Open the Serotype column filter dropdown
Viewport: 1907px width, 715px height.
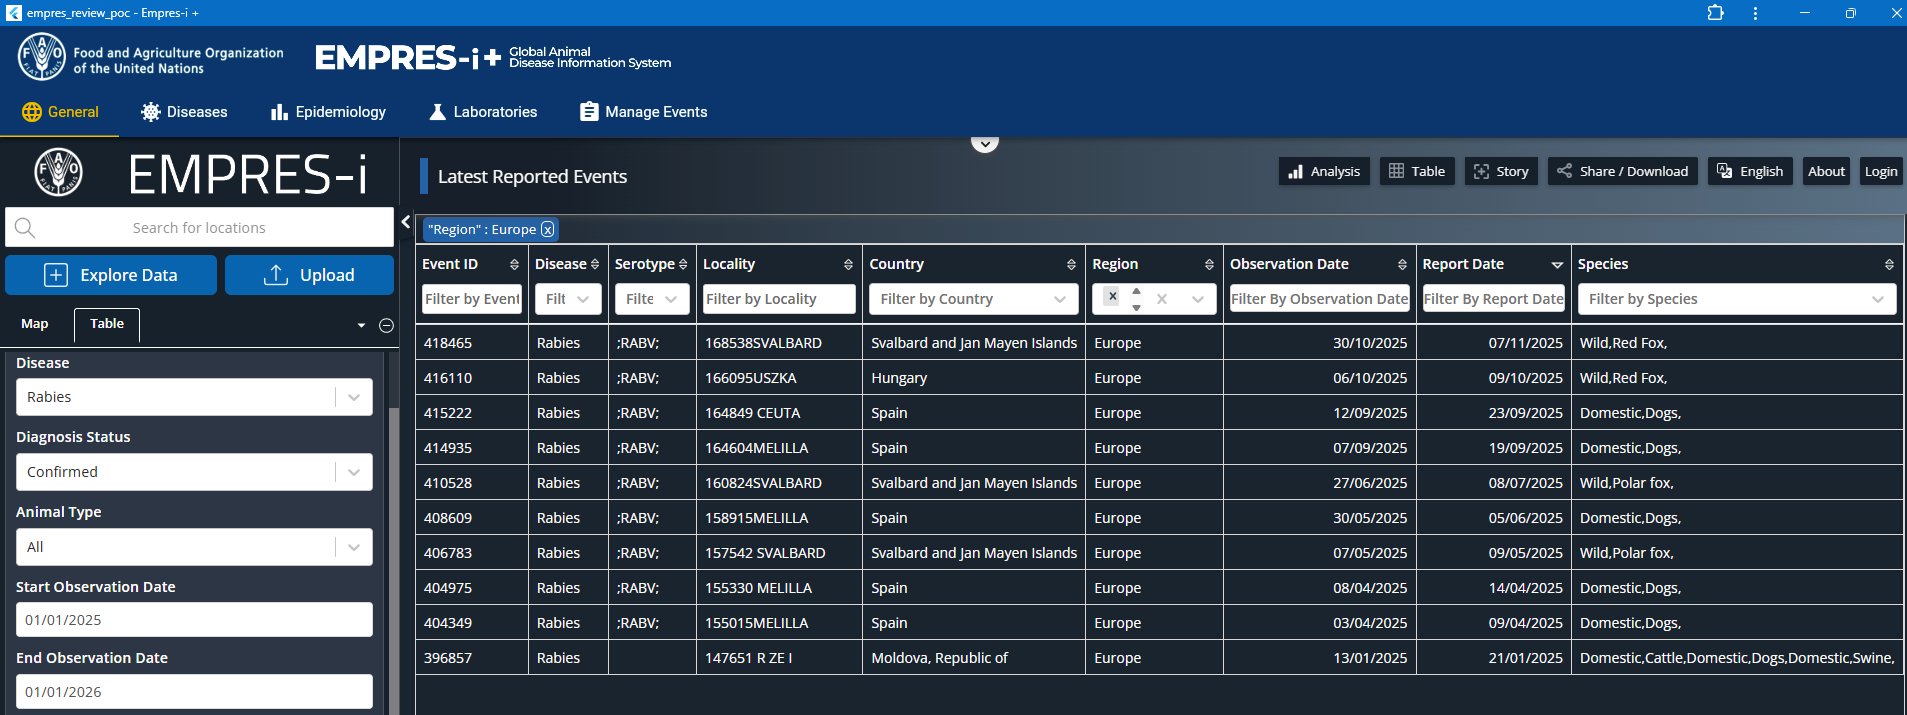pyautogui.click(x=652, y=299)
